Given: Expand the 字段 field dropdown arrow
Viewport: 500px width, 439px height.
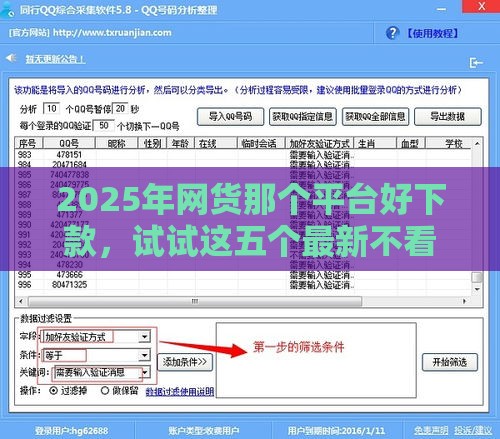Looking at the screenshot, I should point(144,337).
